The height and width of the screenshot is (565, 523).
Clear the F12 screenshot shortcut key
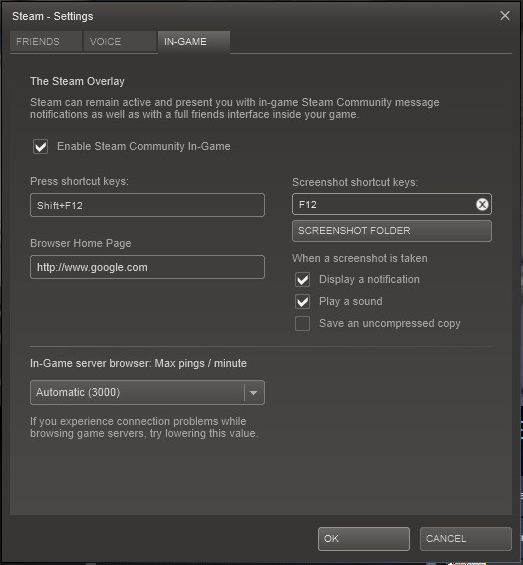pos(482,204)
